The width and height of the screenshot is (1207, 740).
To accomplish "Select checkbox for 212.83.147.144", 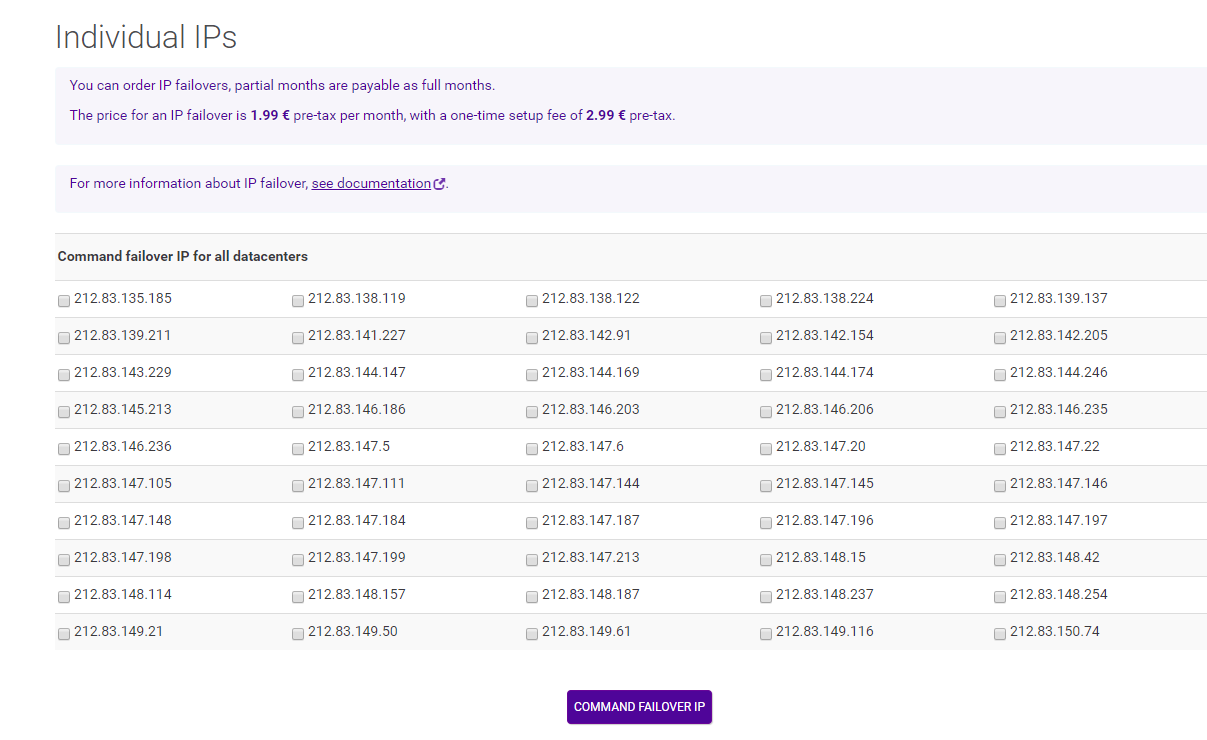I will point(532,485).
